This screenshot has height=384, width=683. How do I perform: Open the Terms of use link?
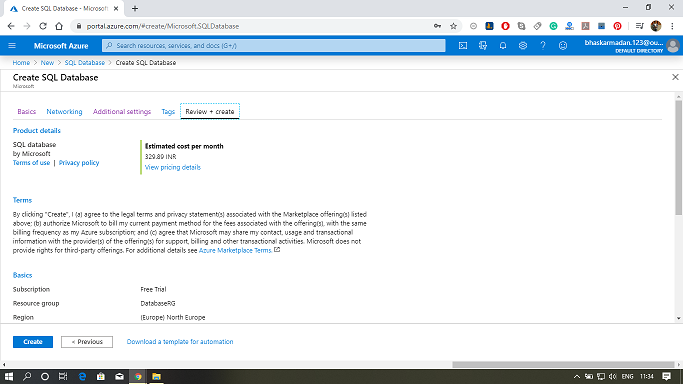point(31,163)
